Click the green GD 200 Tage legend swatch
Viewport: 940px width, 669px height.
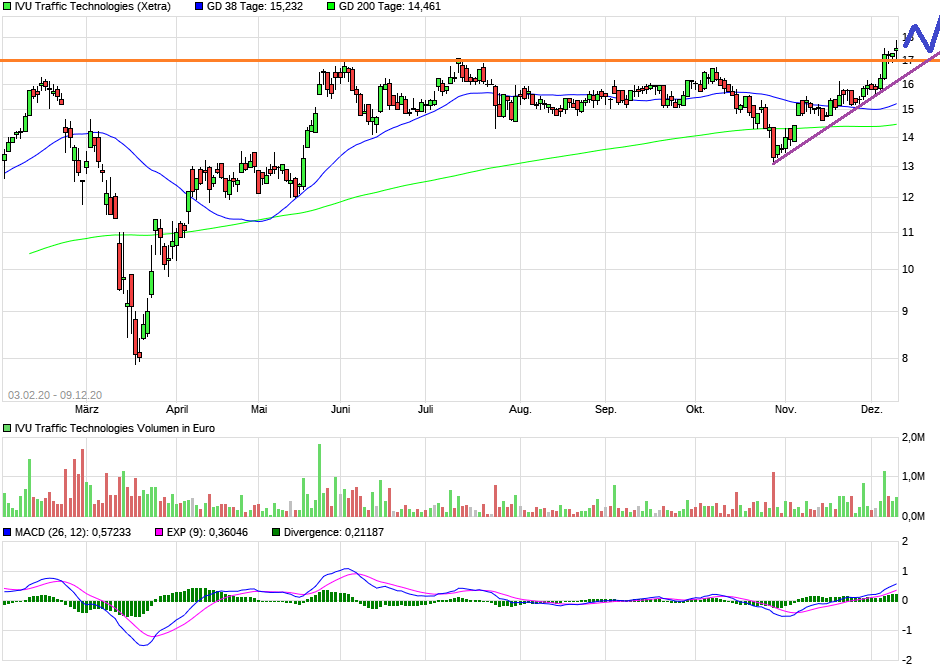point(331,7)
